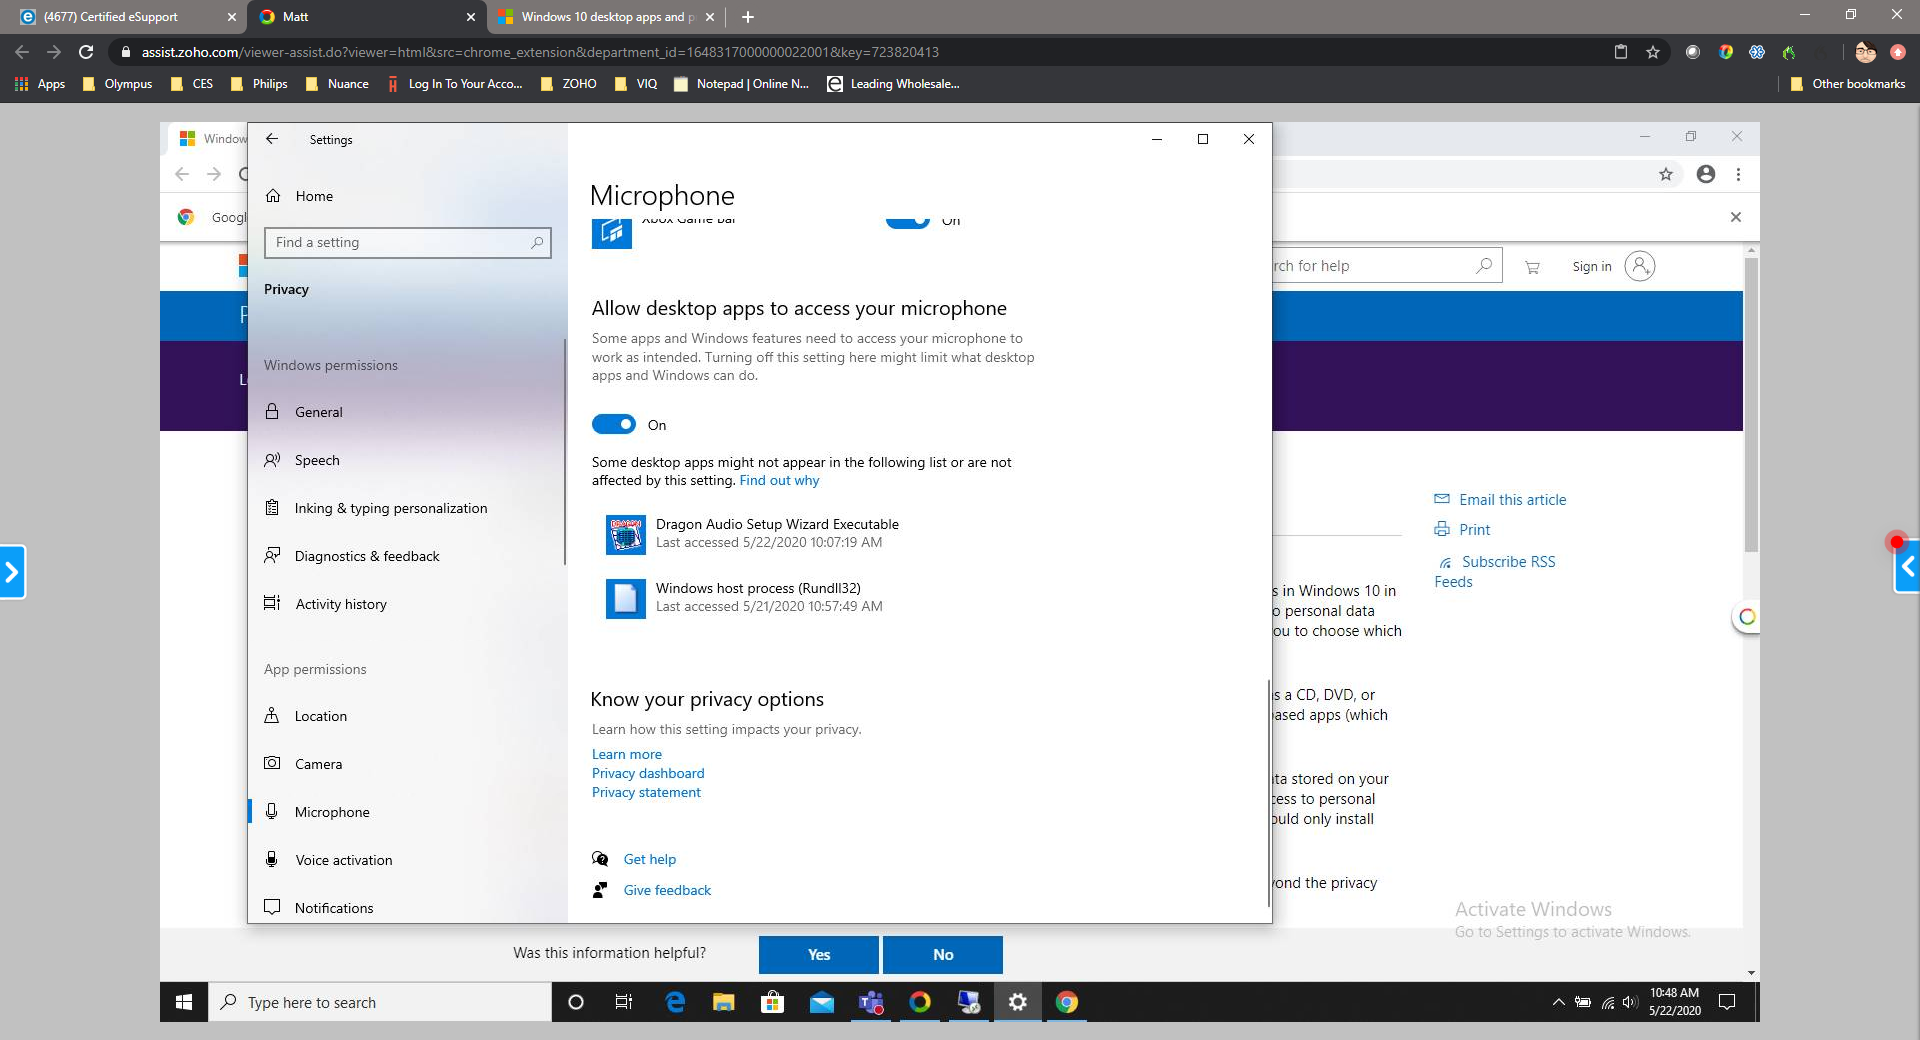1920x1040 pixels.
Task: Open Speech privacy settings
Action: click(x=408, y=460)
